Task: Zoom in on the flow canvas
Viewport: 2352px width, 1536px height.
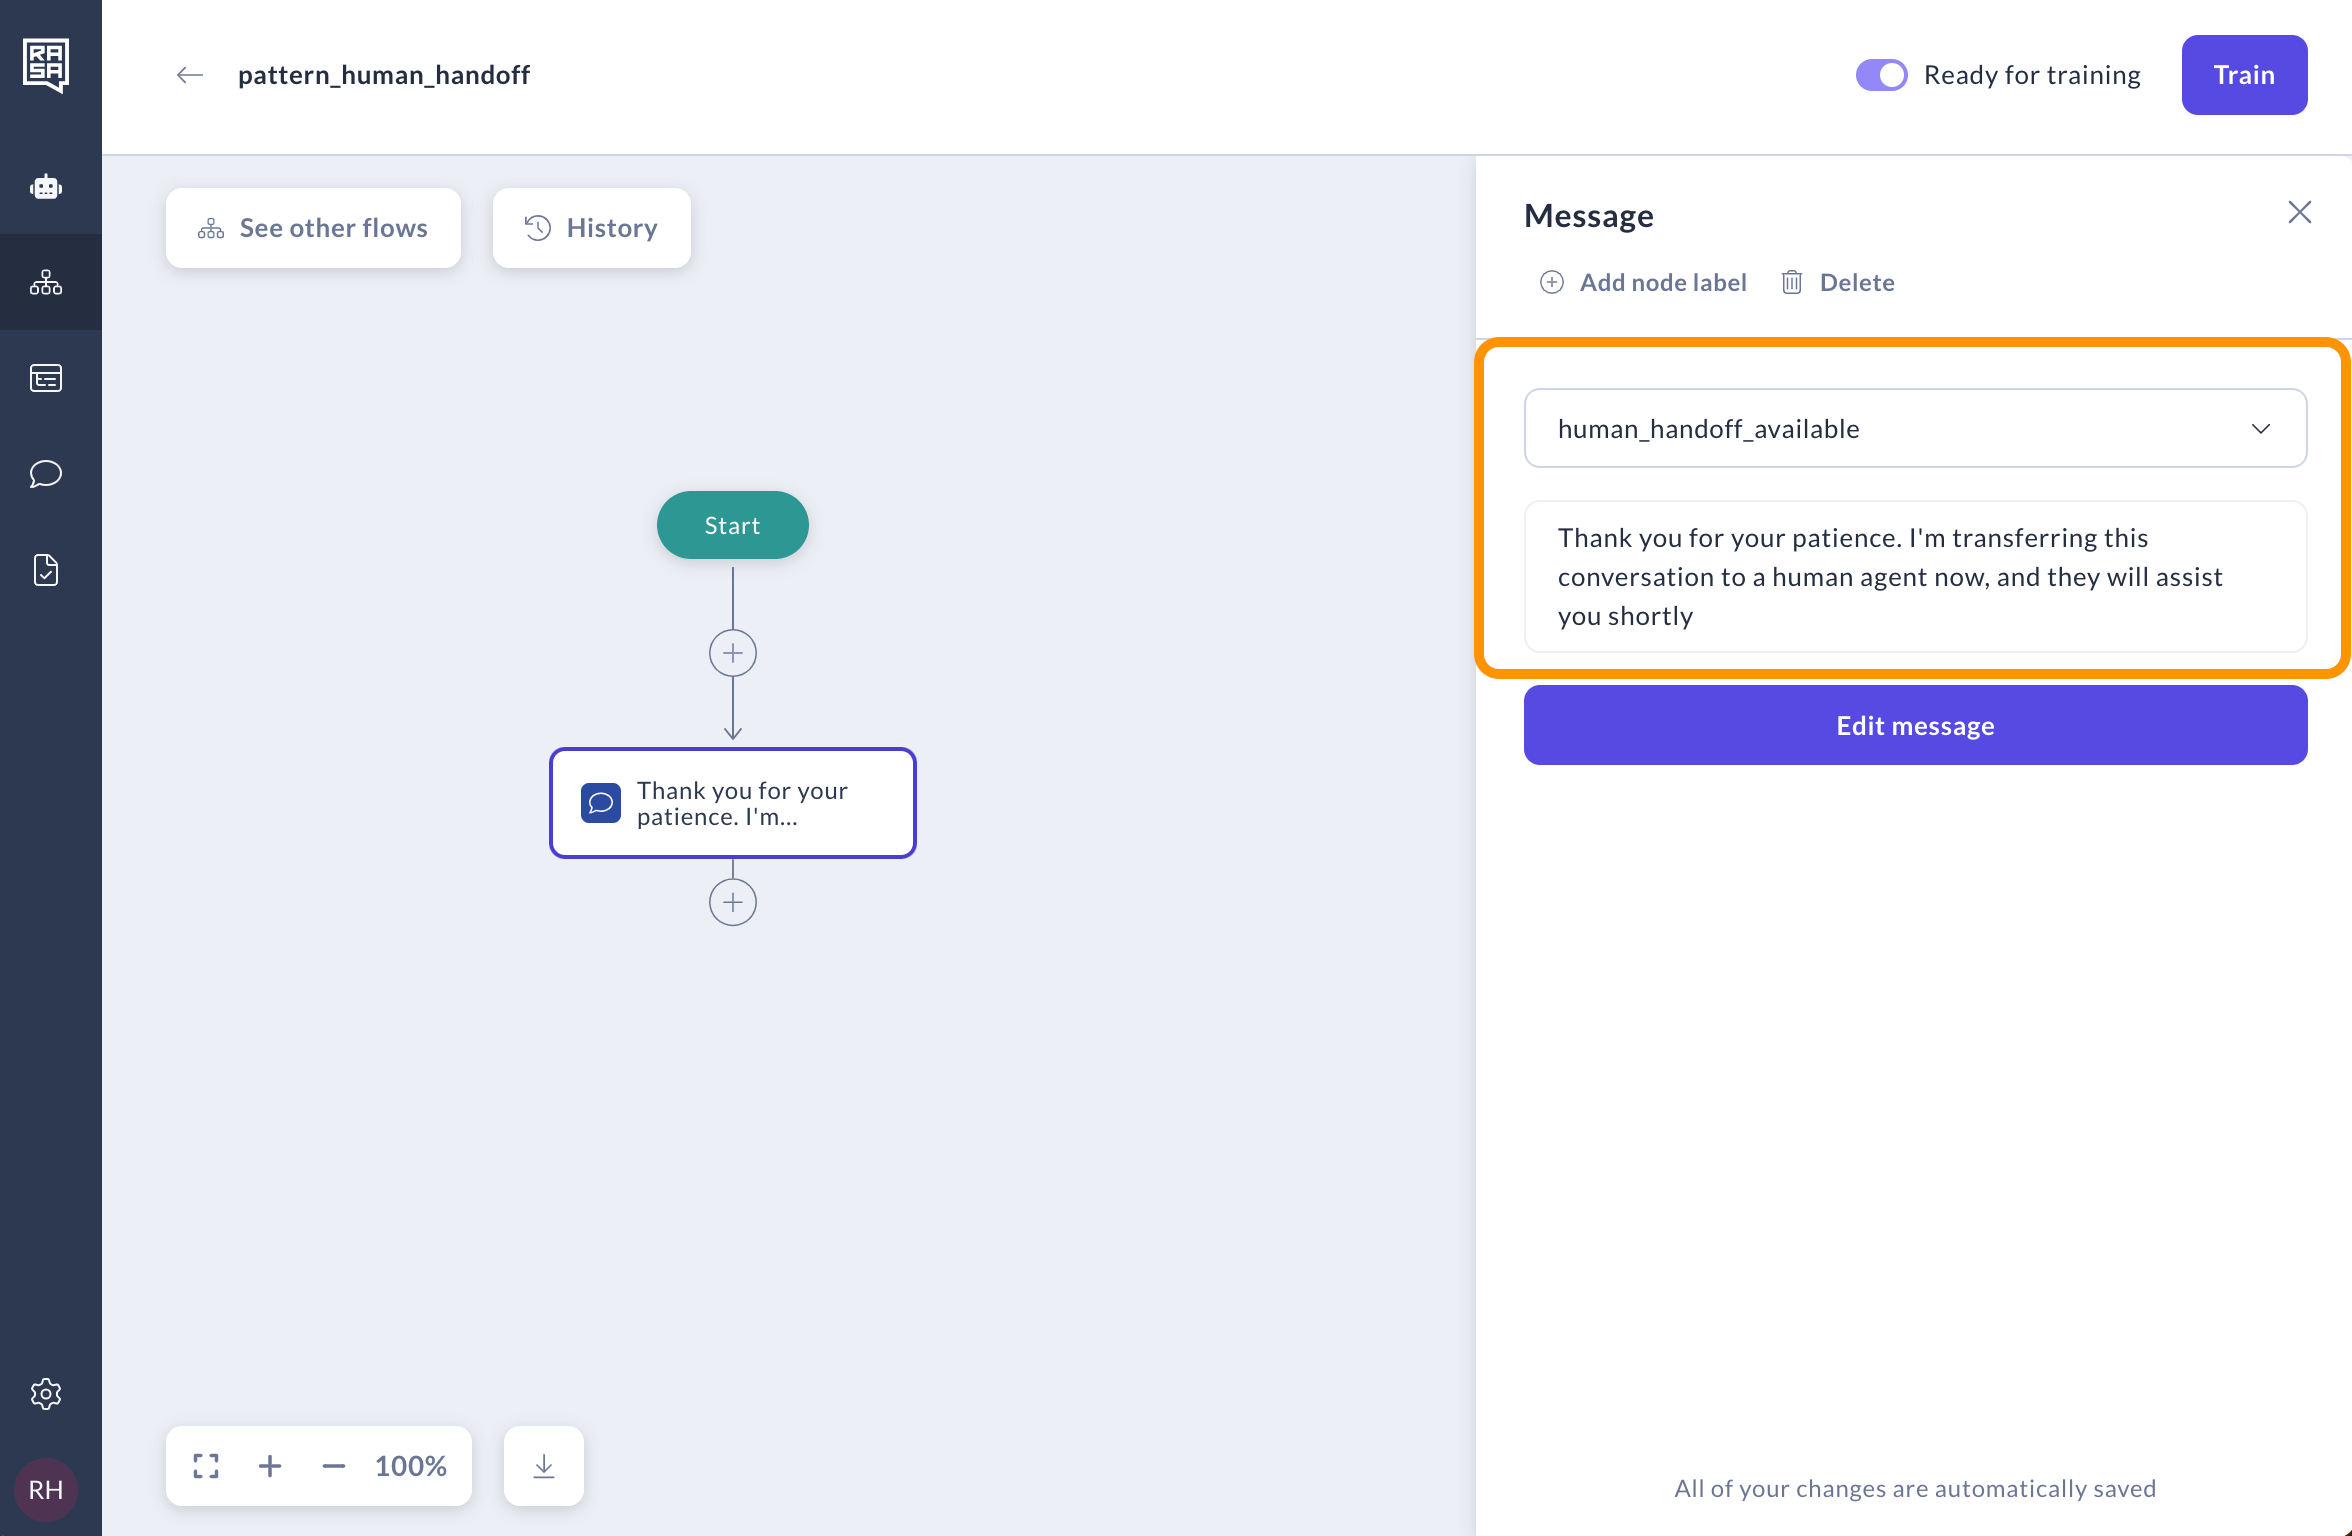Action: coord(269,1465)
